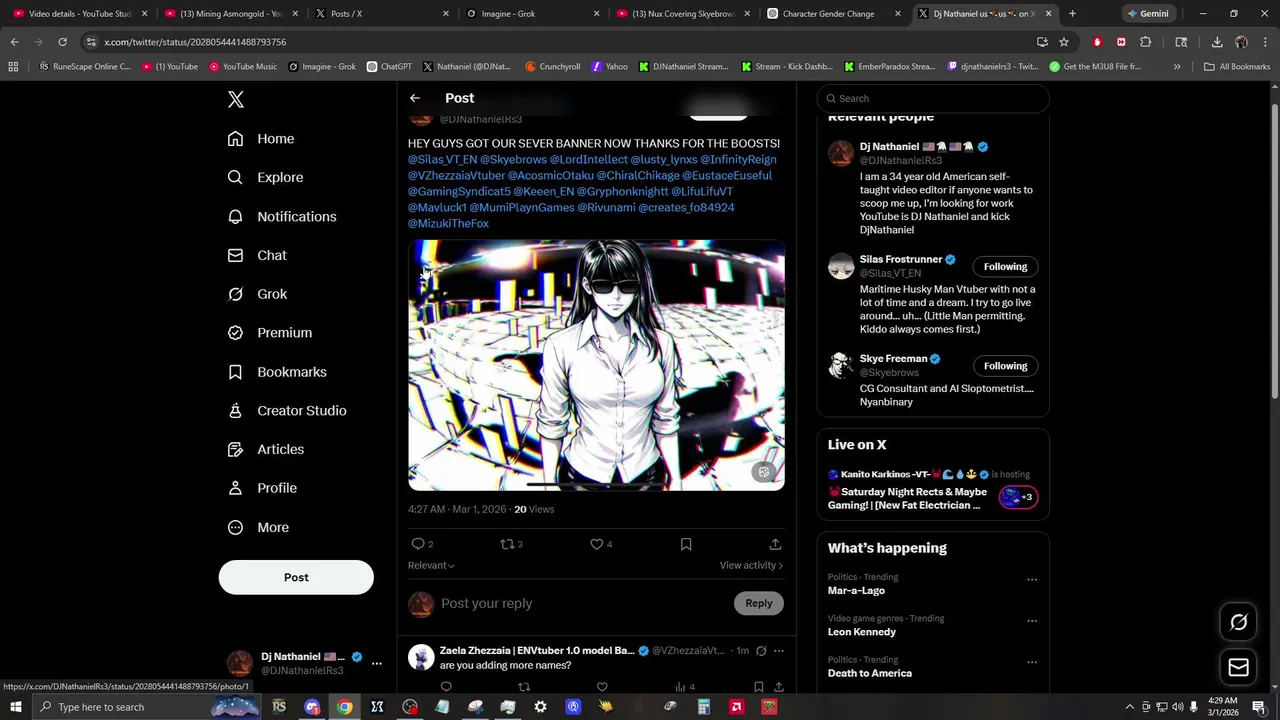
Task: Open the Leon Kennedy trending topic
Action: [x=862, y=632]
